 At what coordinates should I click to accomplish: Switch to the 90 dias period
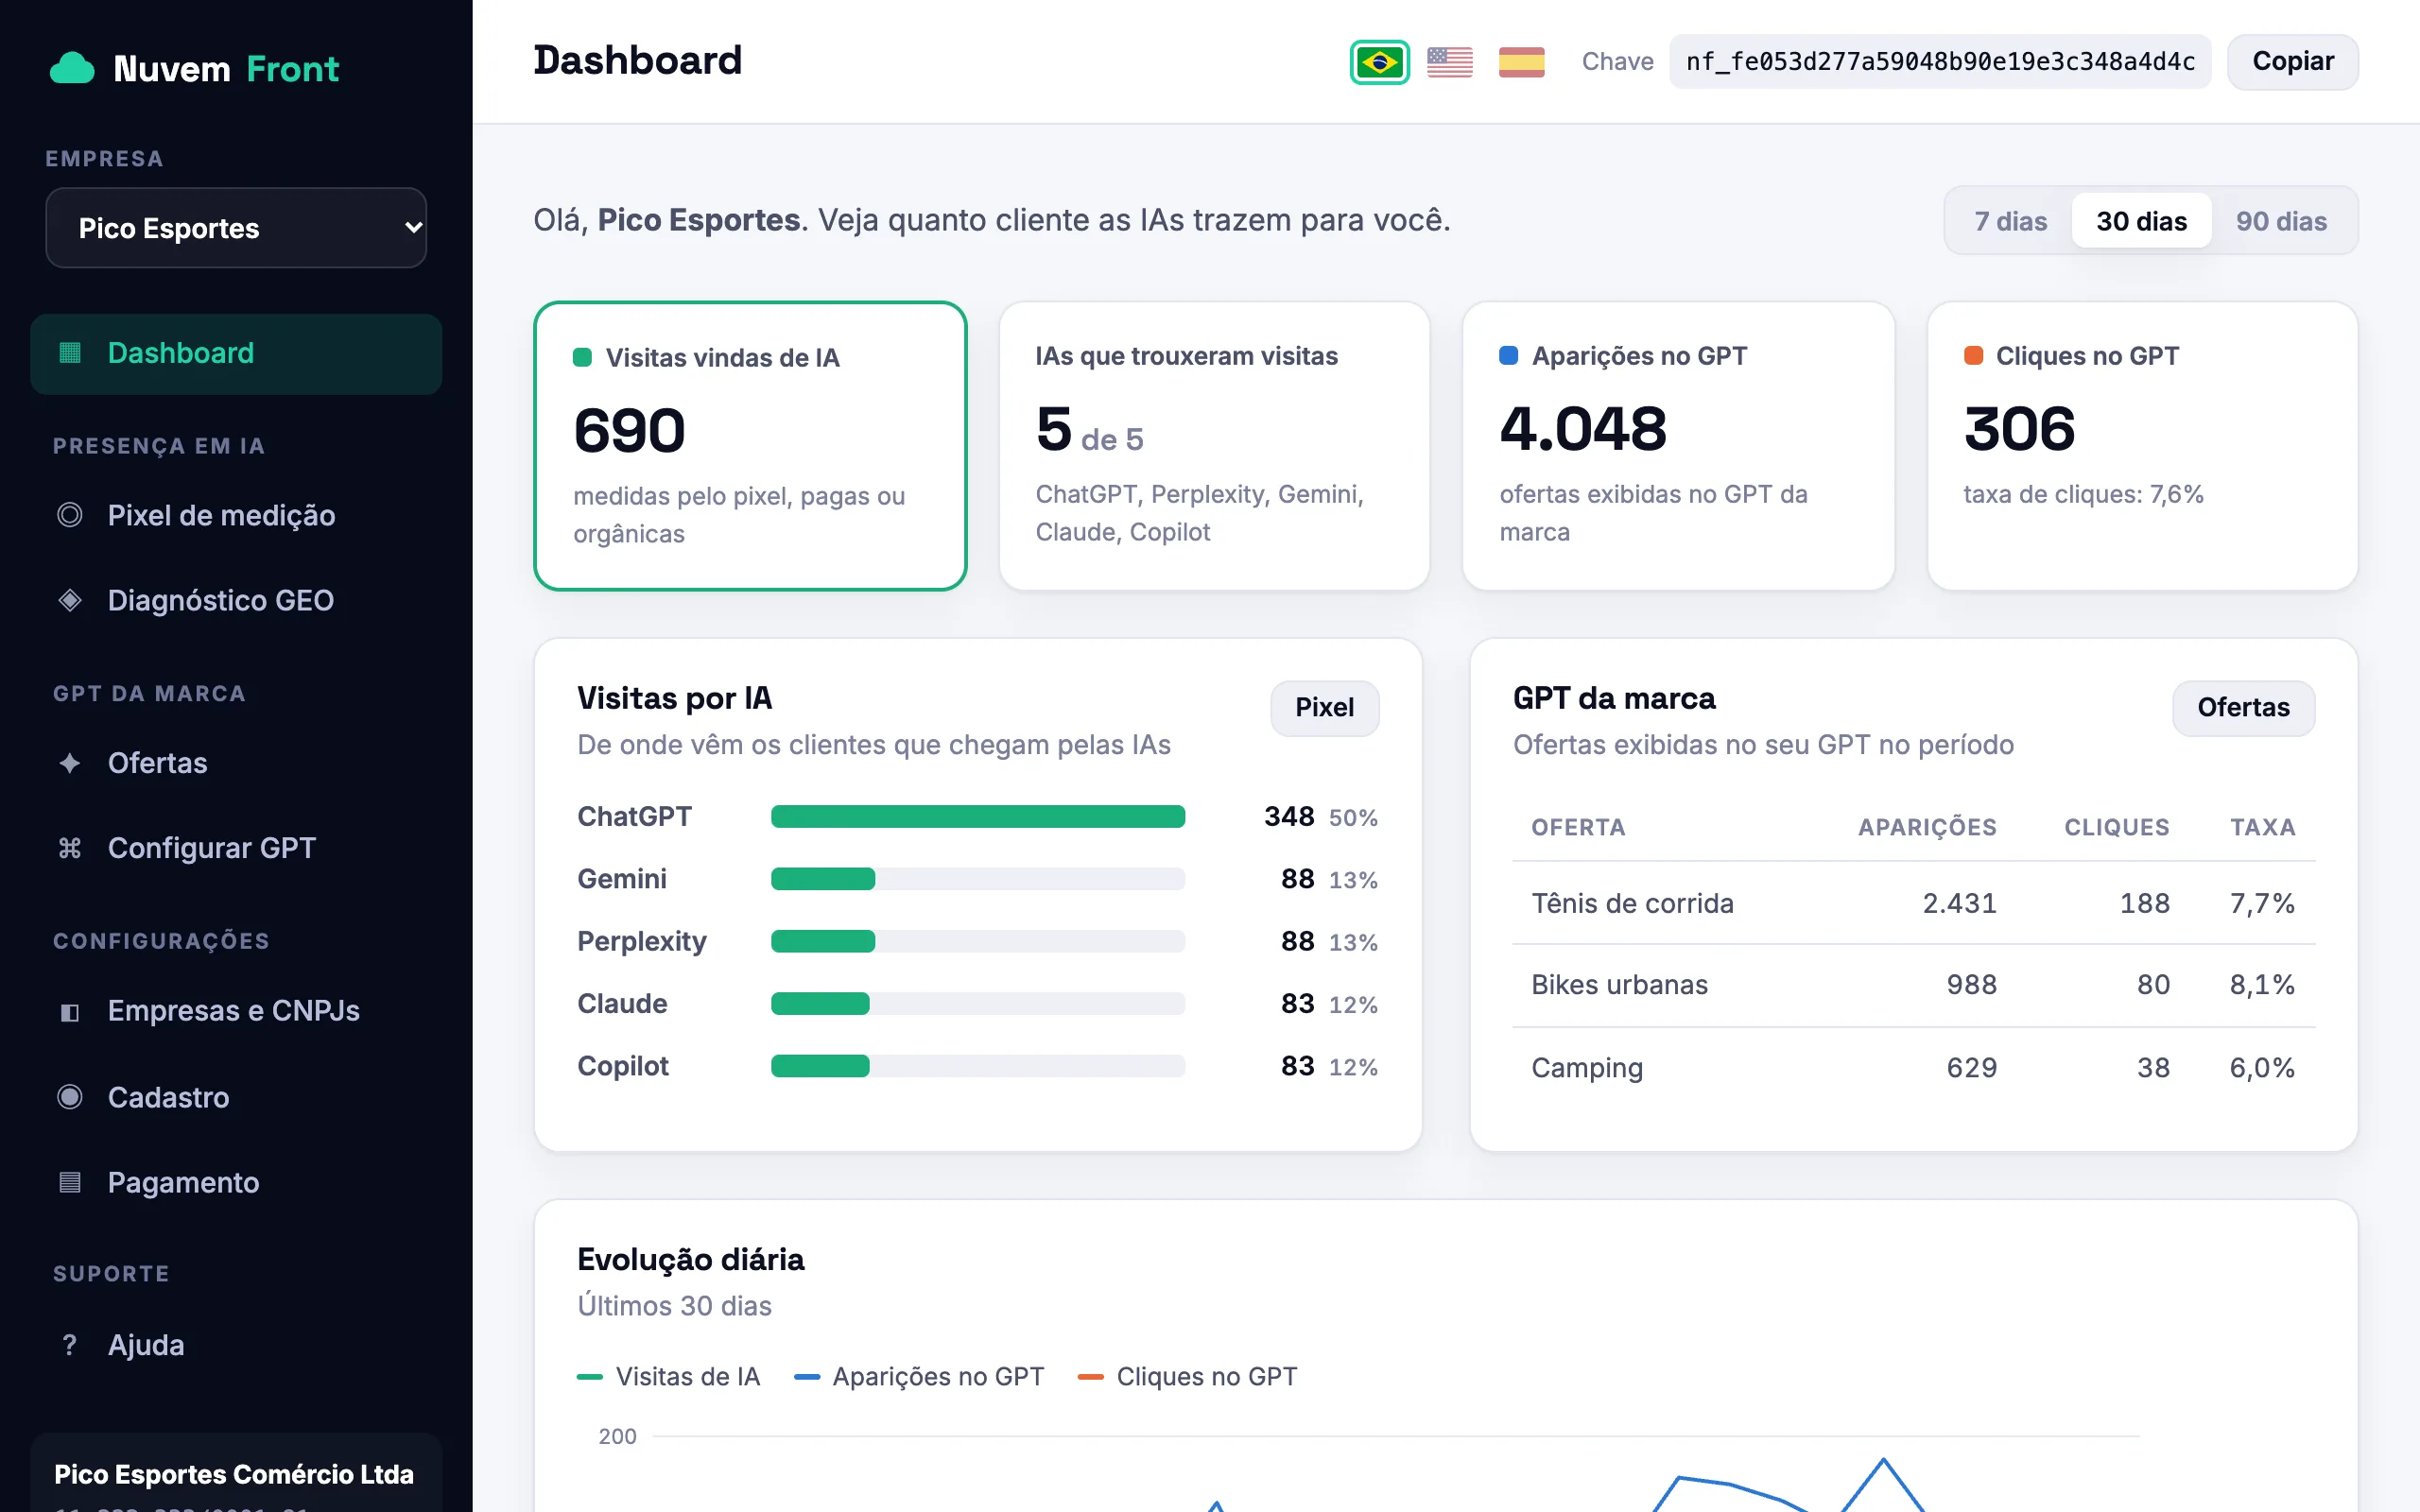click(x=2281, y=221)
